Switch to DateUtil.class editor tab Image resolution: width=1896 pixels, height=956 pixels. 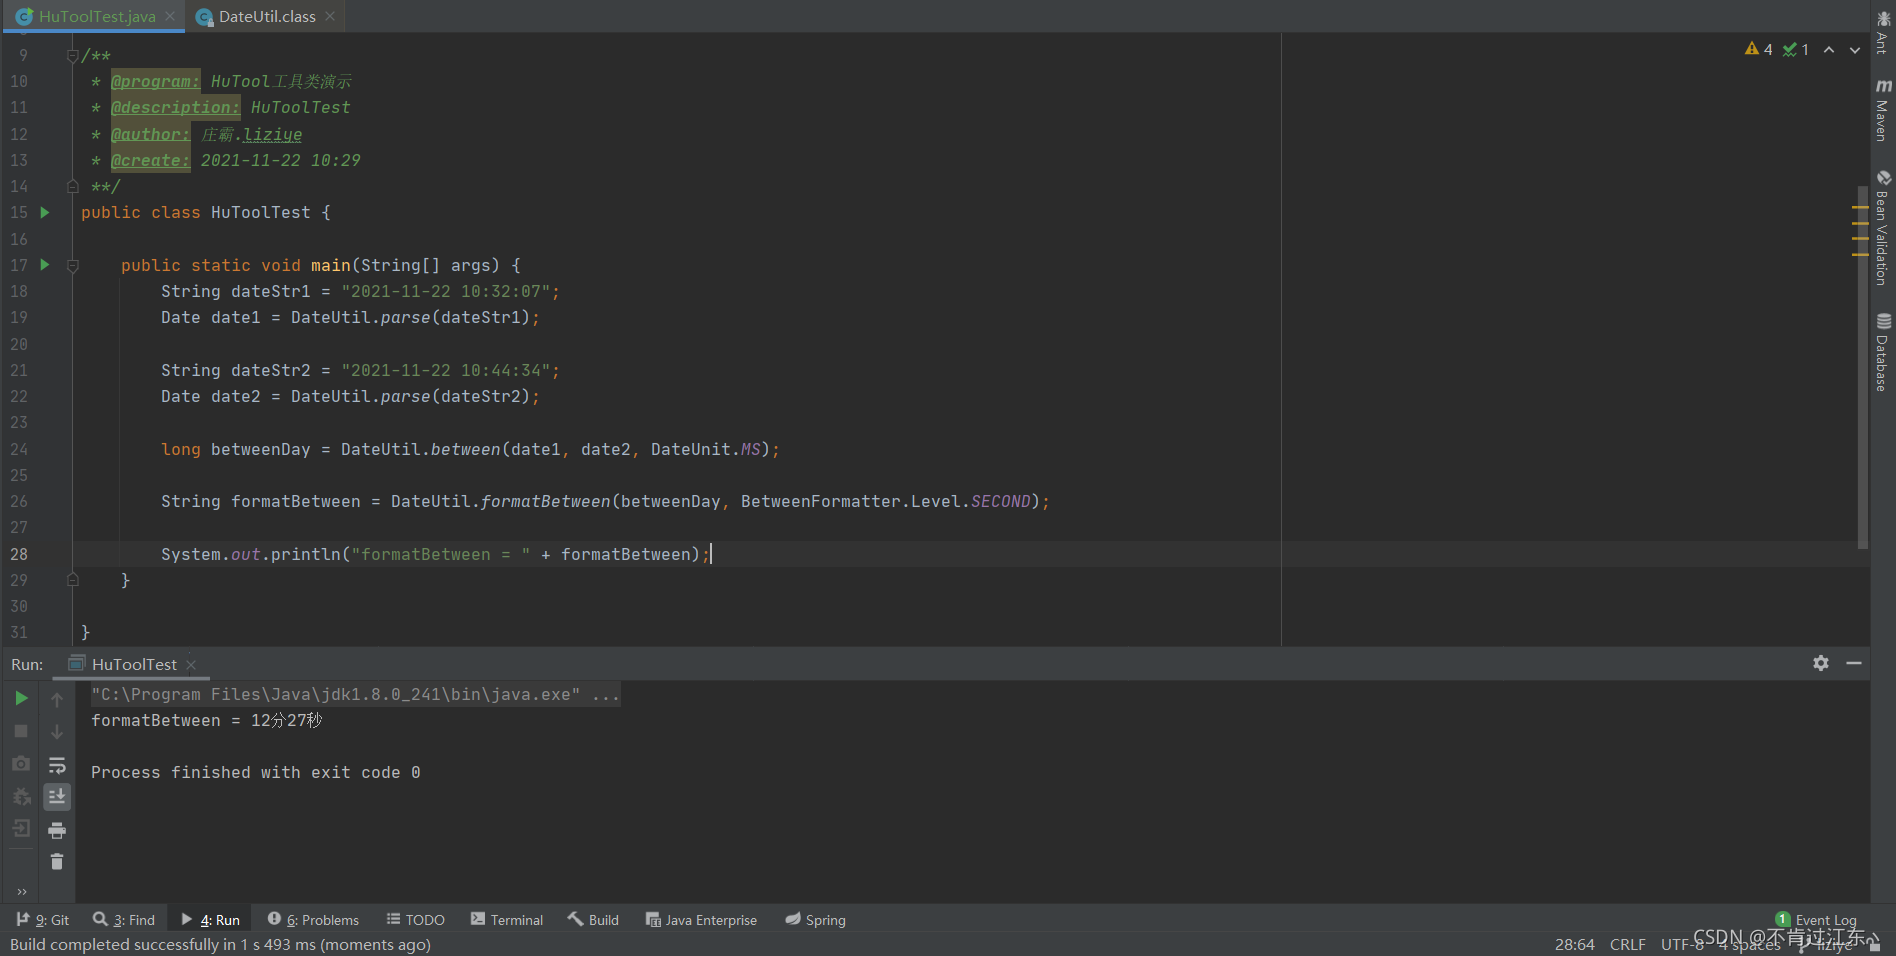(x=266, y=16)
